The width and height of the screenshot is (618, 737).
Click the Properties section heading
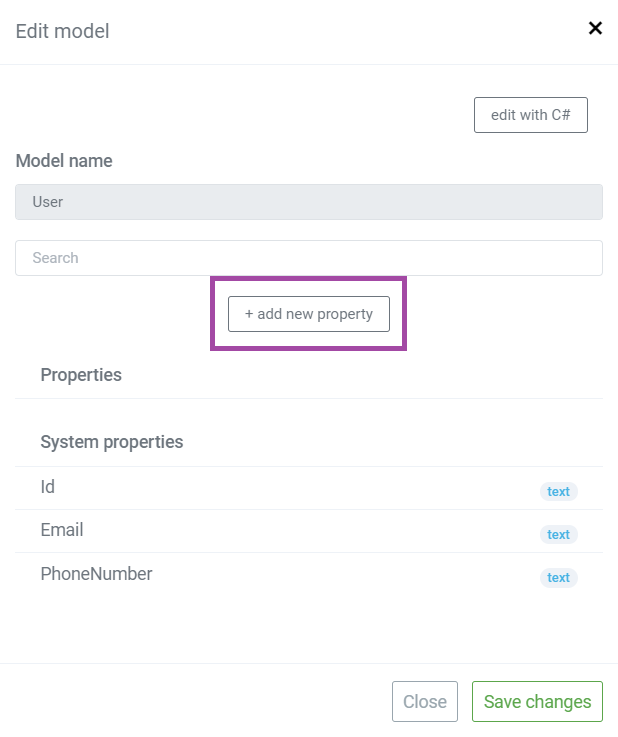81,375
